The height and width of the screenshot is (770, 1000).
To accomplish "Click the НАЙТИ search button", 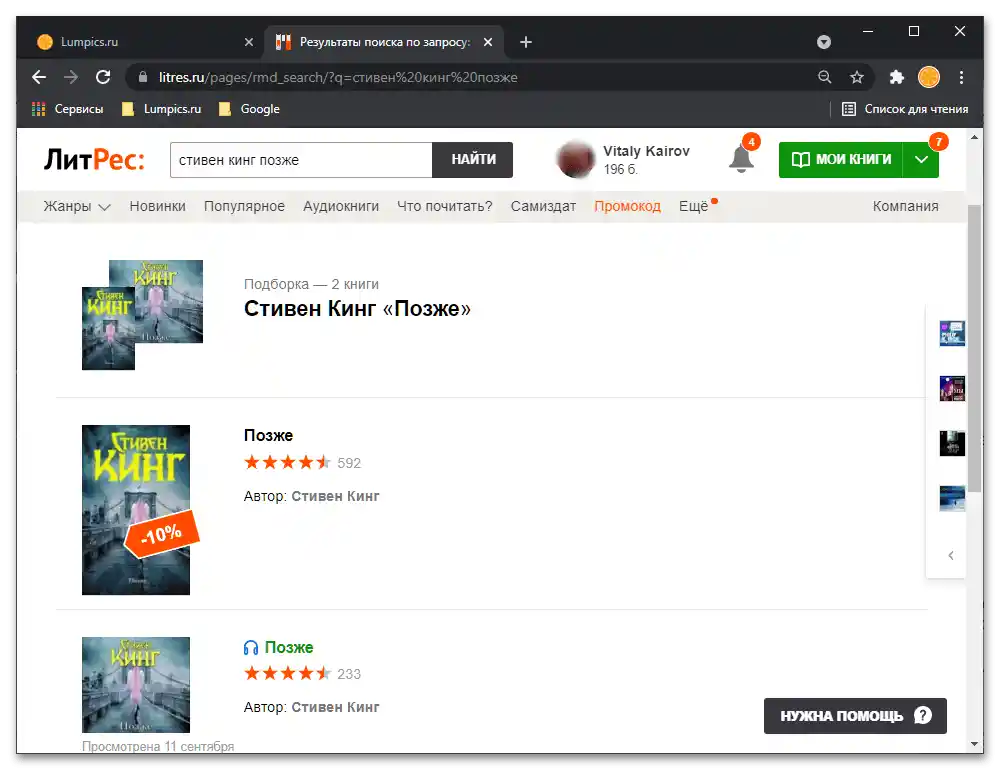I will point(473,160).
